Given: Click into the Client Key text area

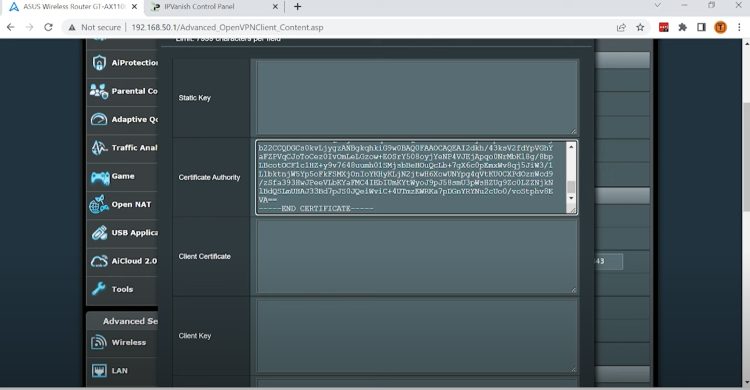Looking at the screenshot, I should [x=416, y=336].
